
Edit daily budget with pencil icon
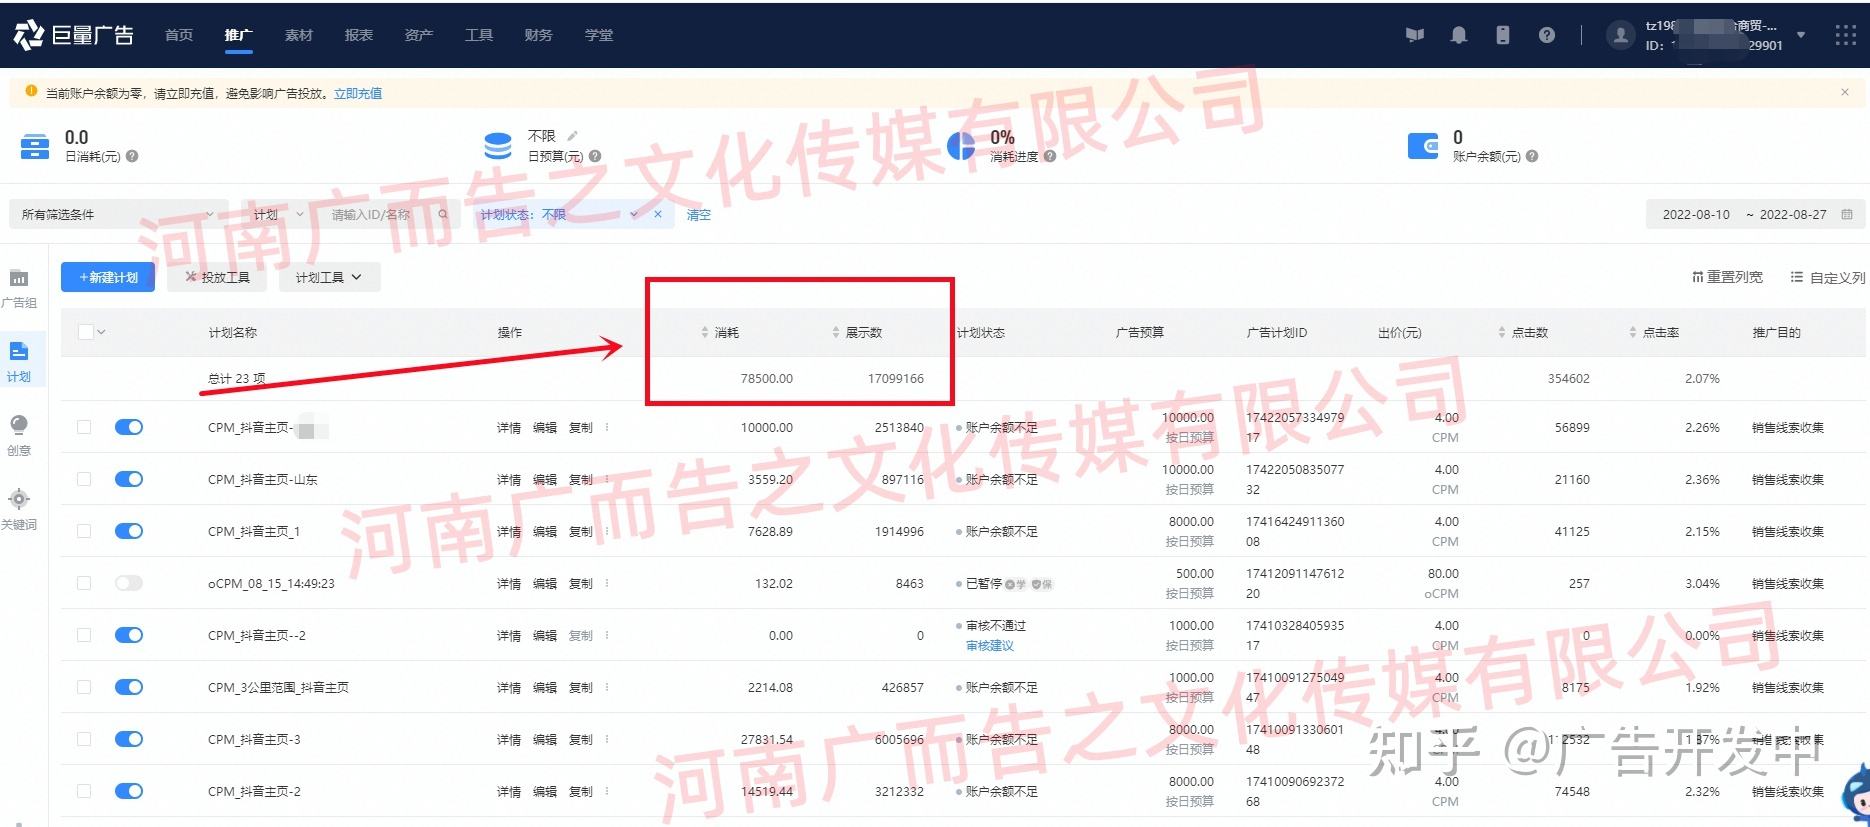click(573, 135)
